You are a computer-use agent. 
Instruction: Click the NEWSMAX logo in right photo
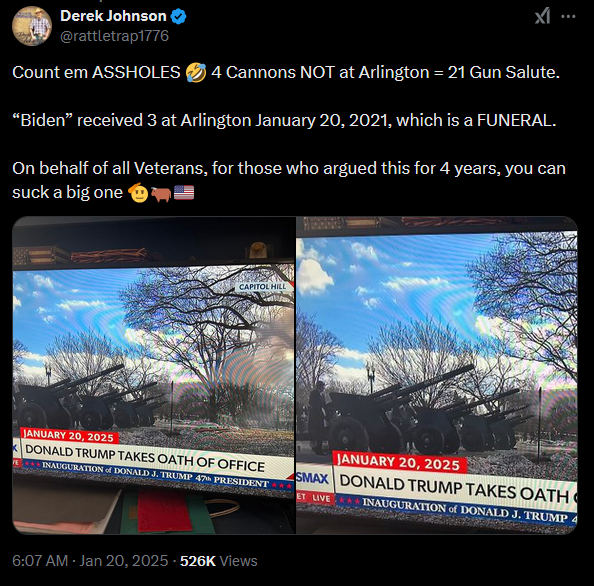coord(312,478)
